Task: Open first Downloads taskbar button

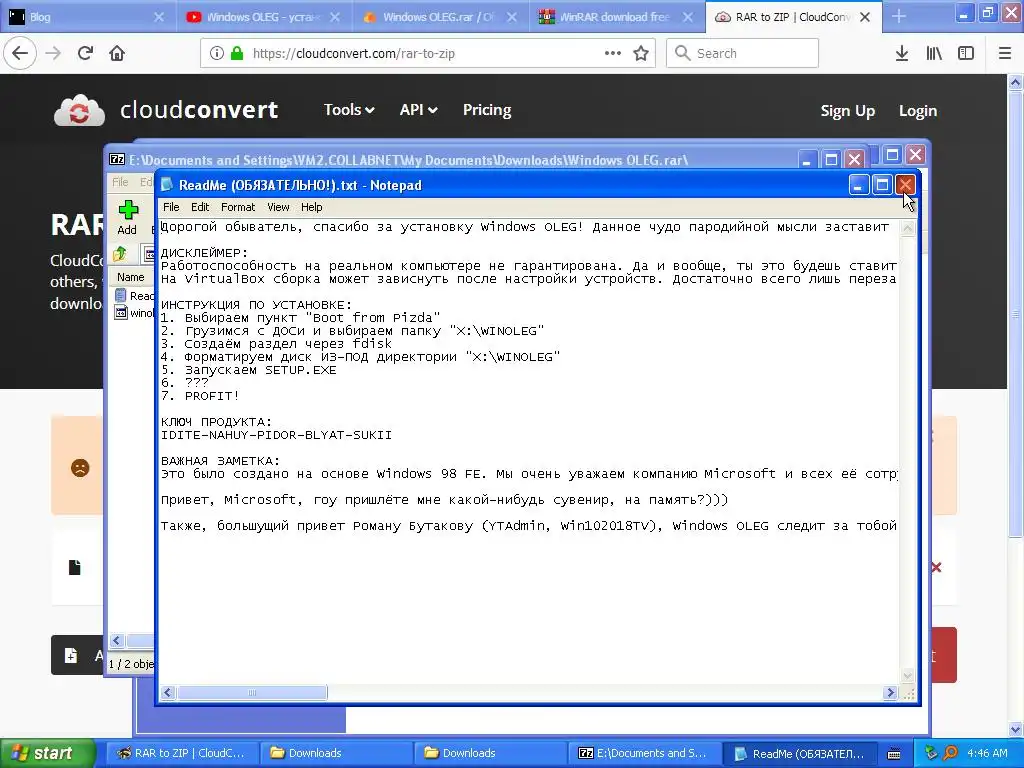Action: [x=336, y=753]
